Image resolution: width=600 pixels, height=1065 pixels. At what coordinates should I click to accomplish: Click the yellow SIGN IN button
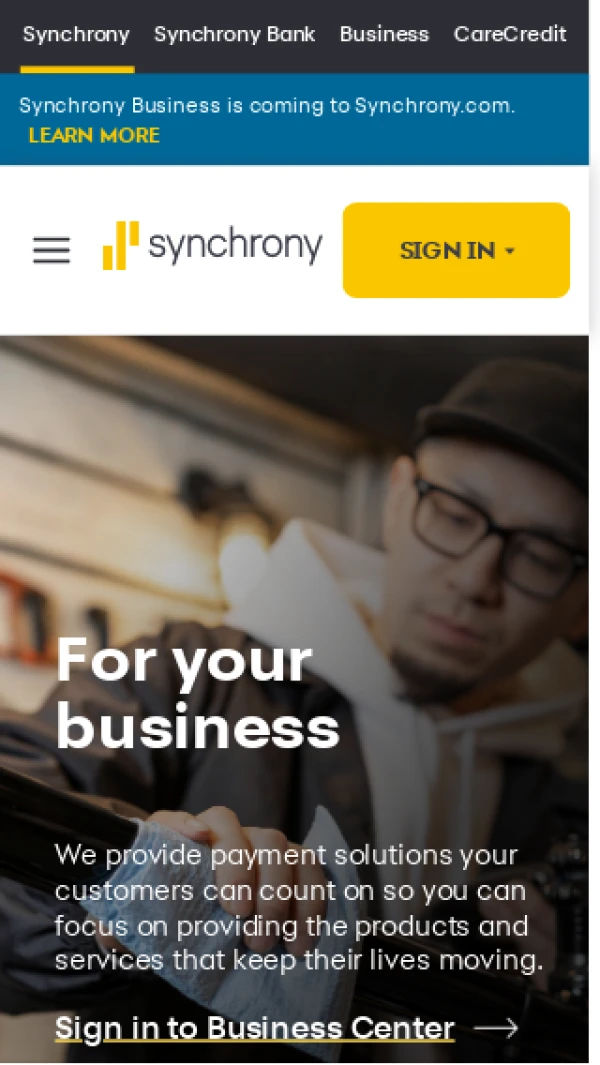456,250
